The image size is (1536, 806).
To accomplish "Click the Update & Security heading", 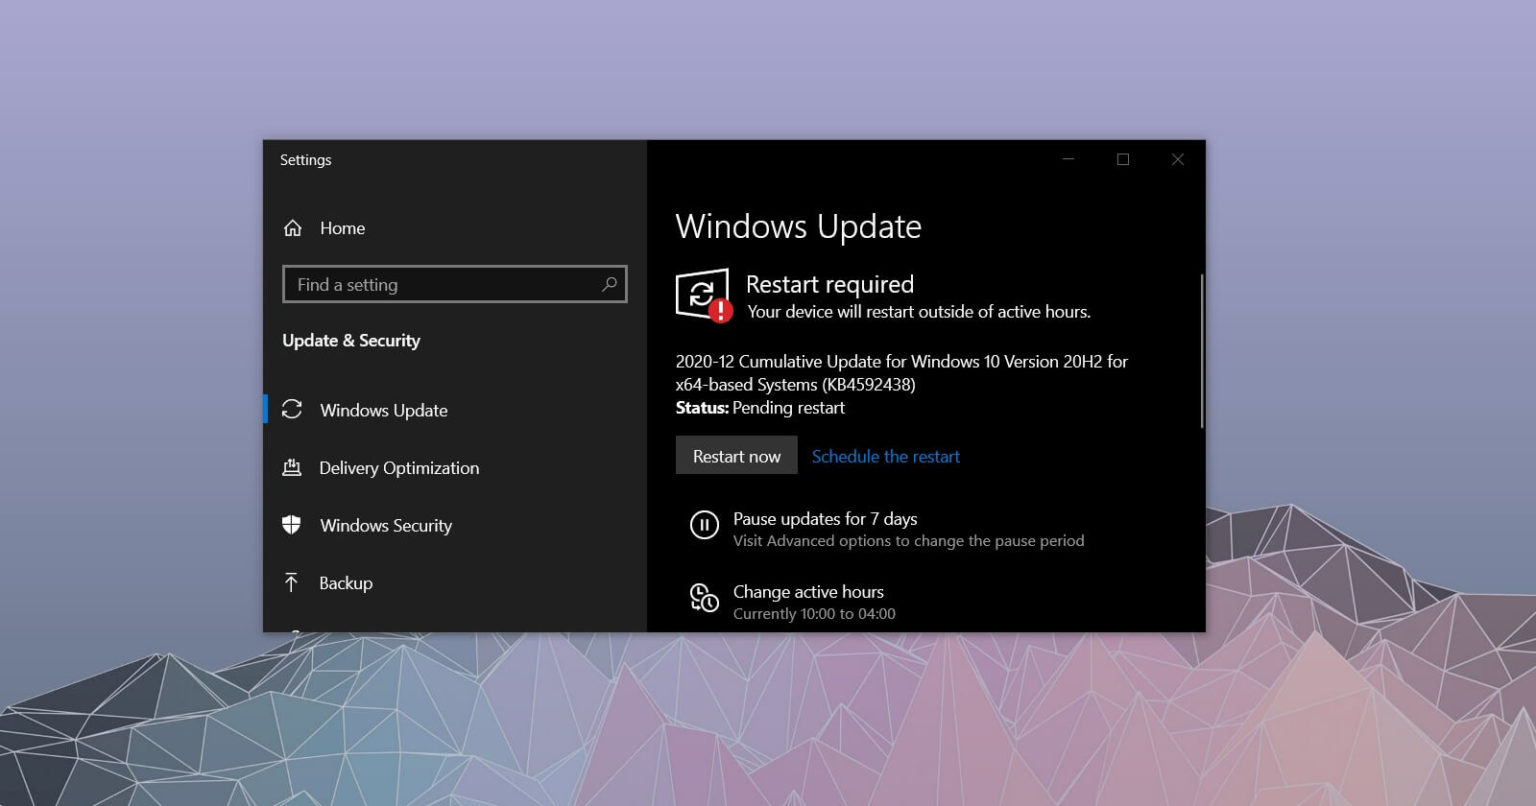I will coord(351,340).
